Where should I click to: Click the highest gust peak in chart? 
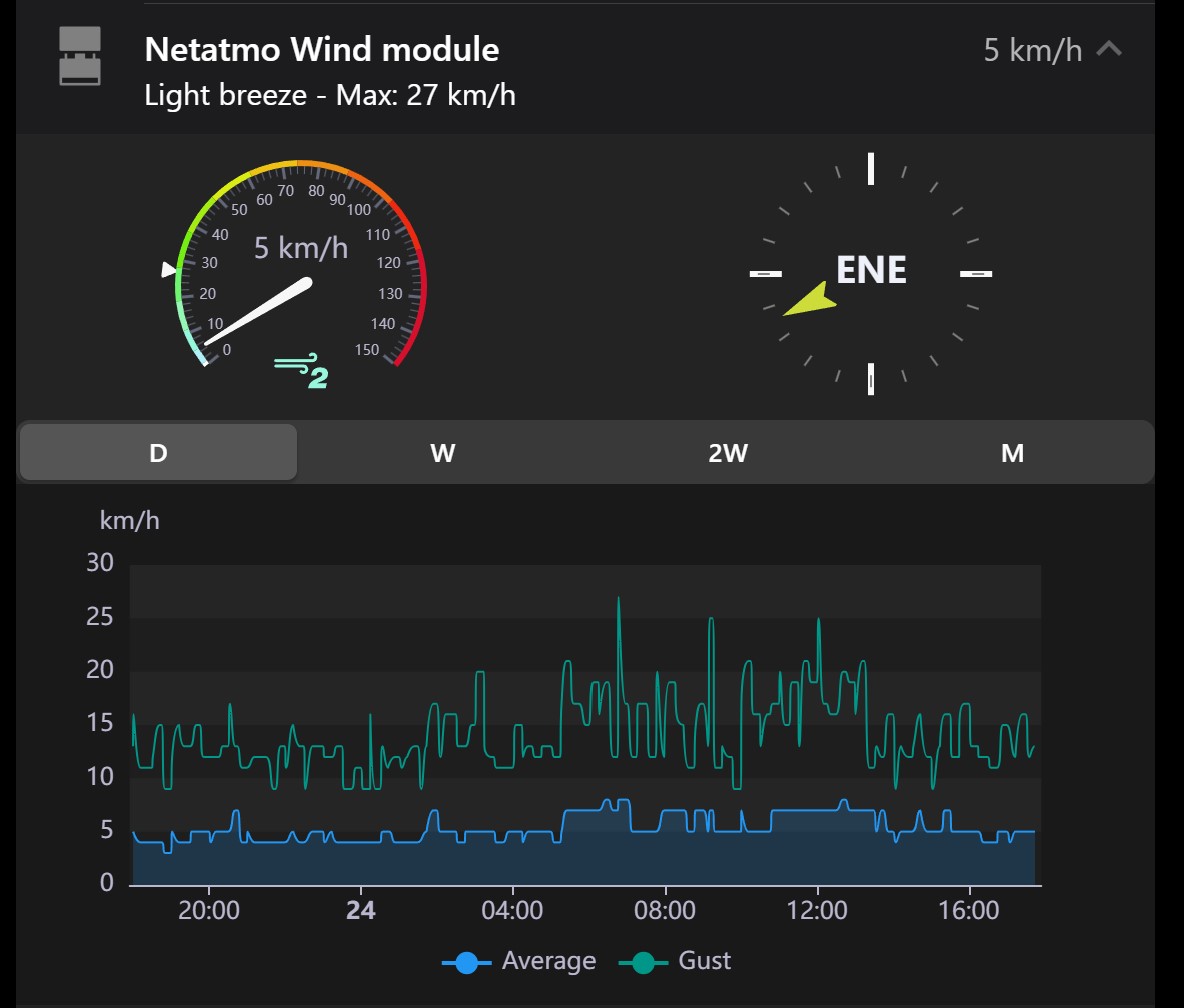[x=618, y=600]
